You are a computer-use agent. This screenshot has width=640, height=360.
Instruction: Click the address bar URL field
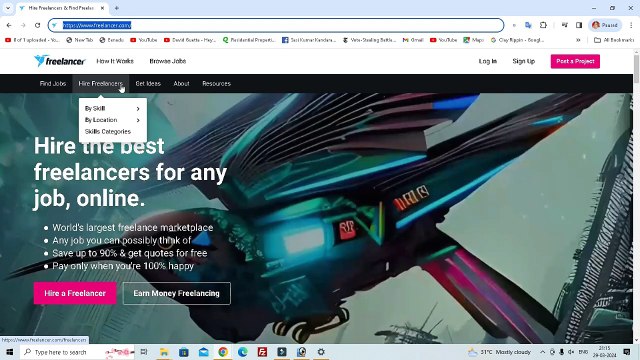point(276,25)
